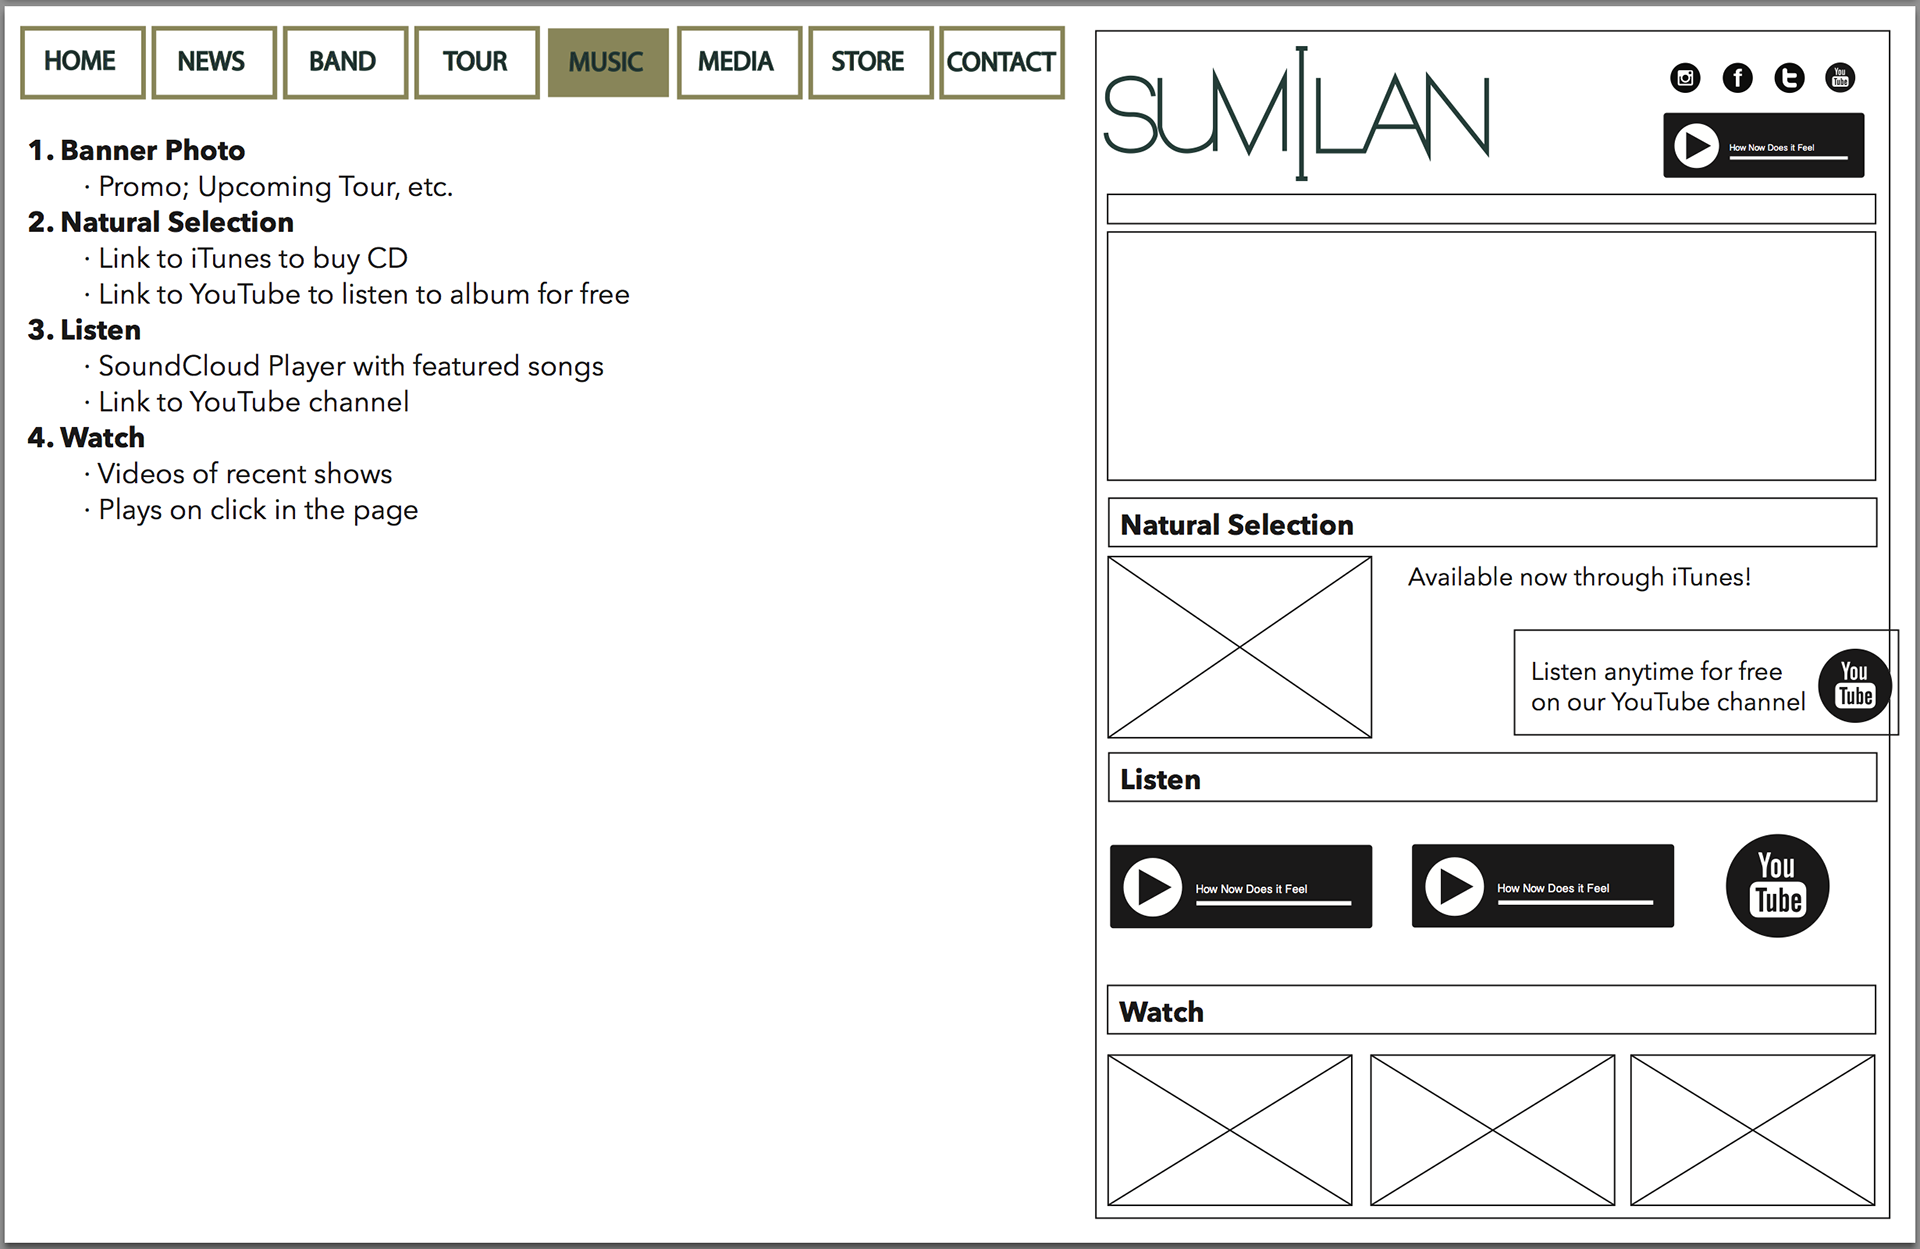Image resolution: width=1920 pixels, height=1249 pixels.
Task: Open the HOME nav tab
Action: point(82,62)
